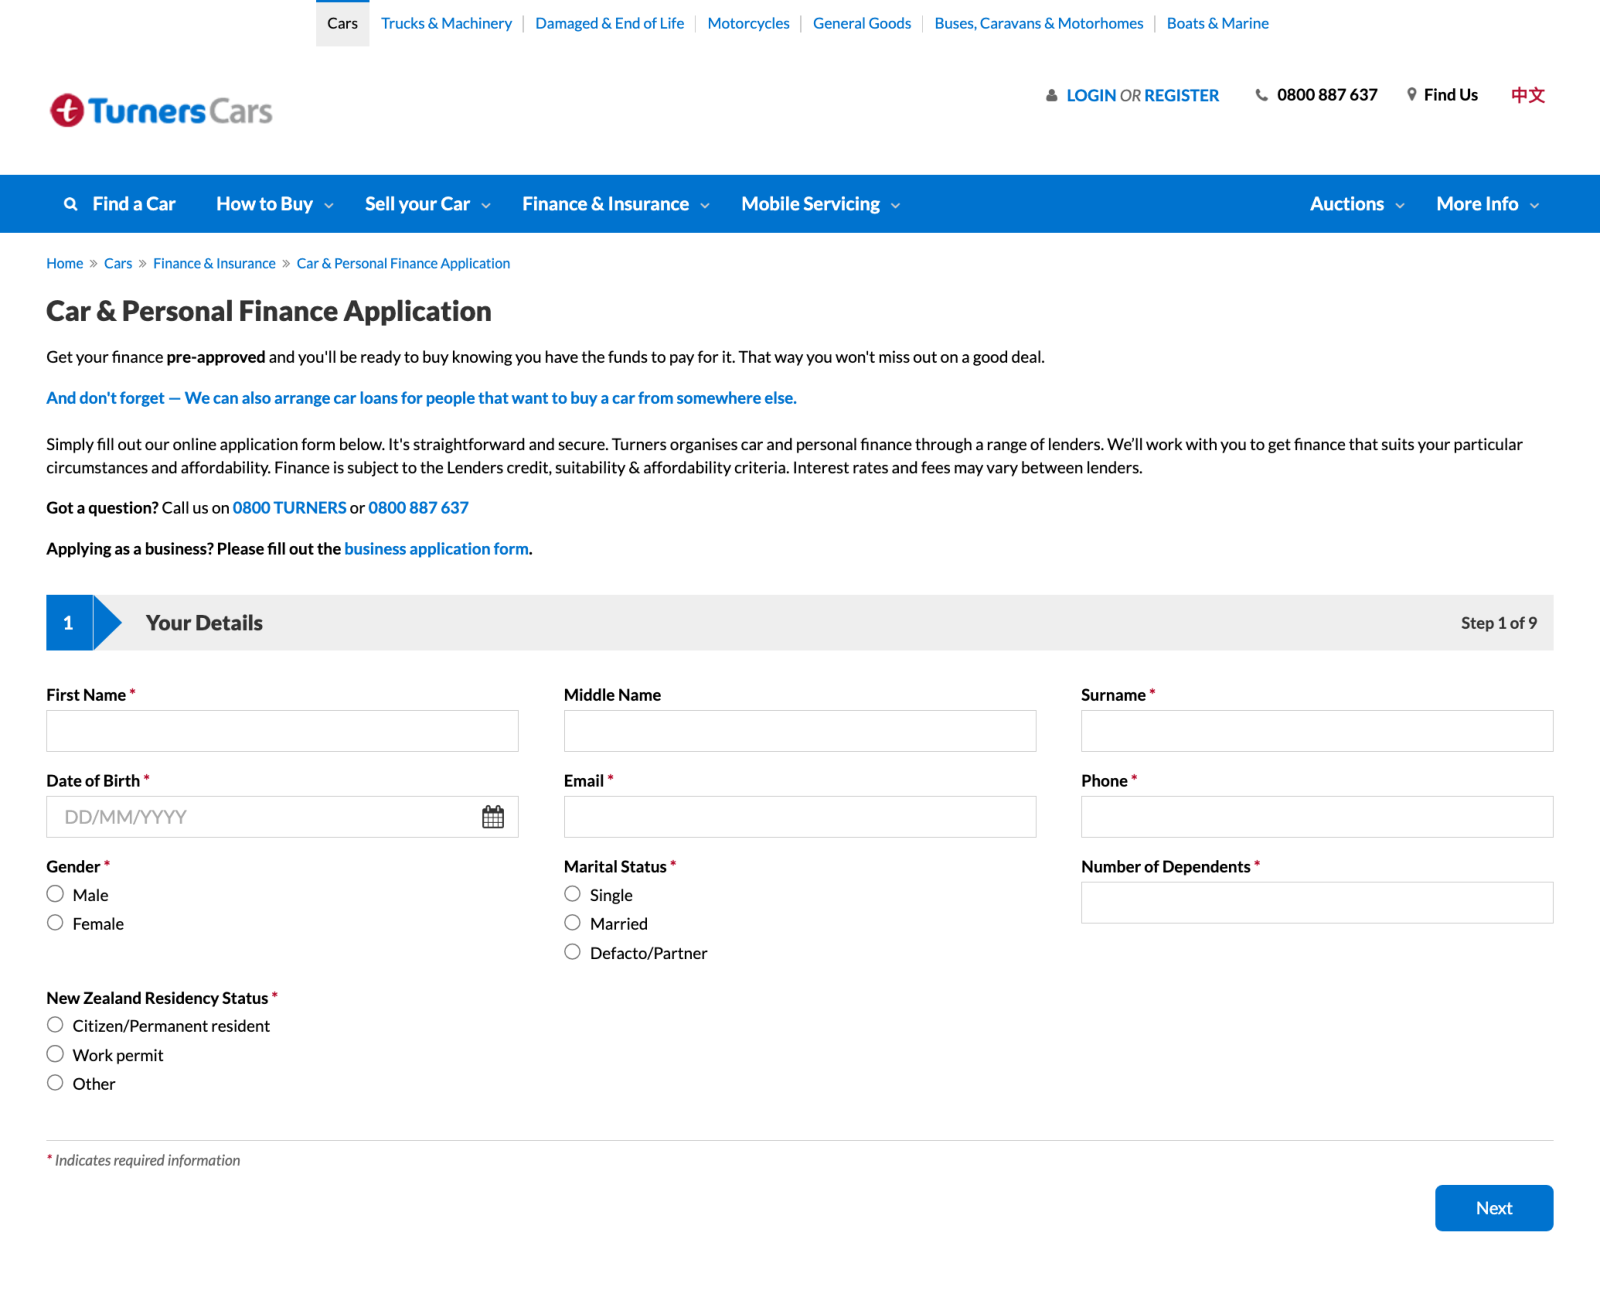Image resolution: width=1600 pixels, height=1307 pixels.
Task: Click the car loans from somewhere else link
Action: (421, 398)
